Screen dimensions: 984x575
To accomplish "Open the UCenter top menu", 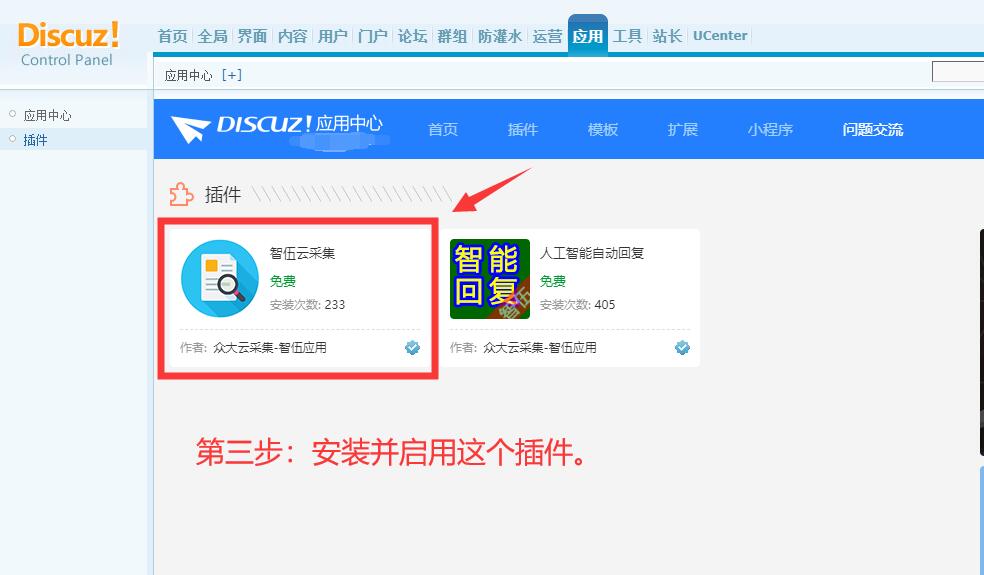I will pos(720,36).
